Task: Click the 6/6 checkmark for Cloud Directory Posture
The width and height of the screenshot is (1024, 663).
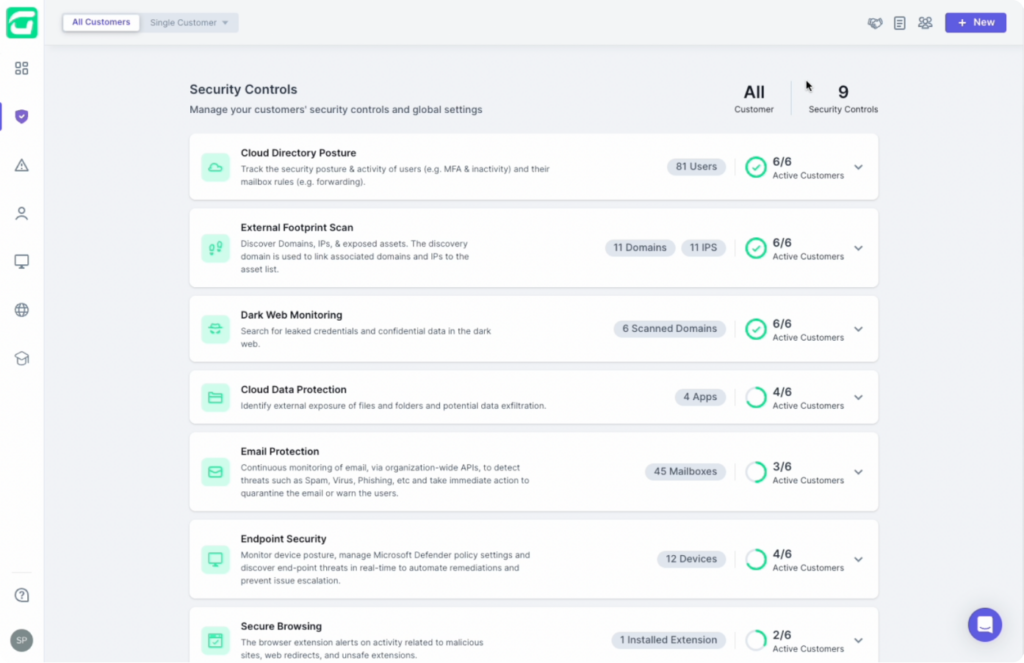Action: [756, 167]
